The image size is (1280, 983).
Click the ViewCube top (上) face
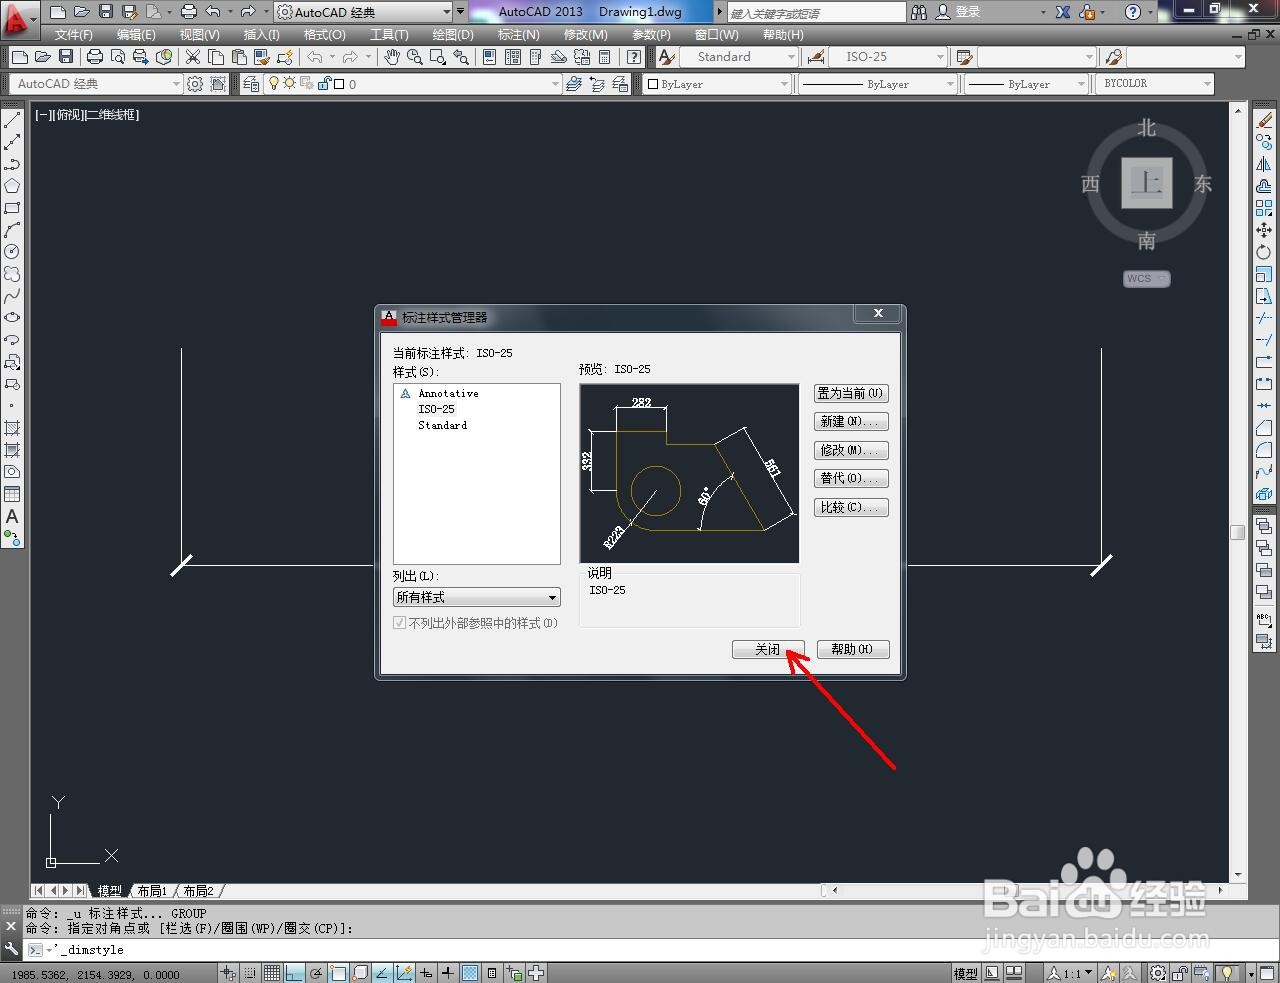coord(1147,183)
